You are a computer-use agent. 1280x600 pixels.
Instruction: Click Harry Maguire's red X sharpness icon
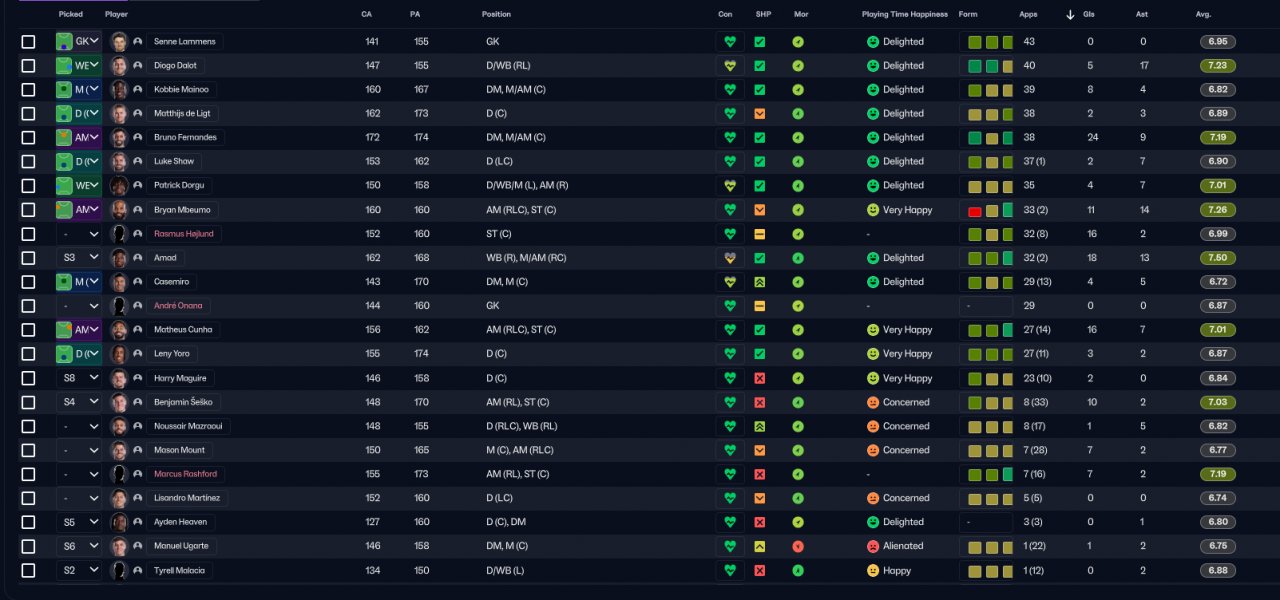[x=760, y=378]
